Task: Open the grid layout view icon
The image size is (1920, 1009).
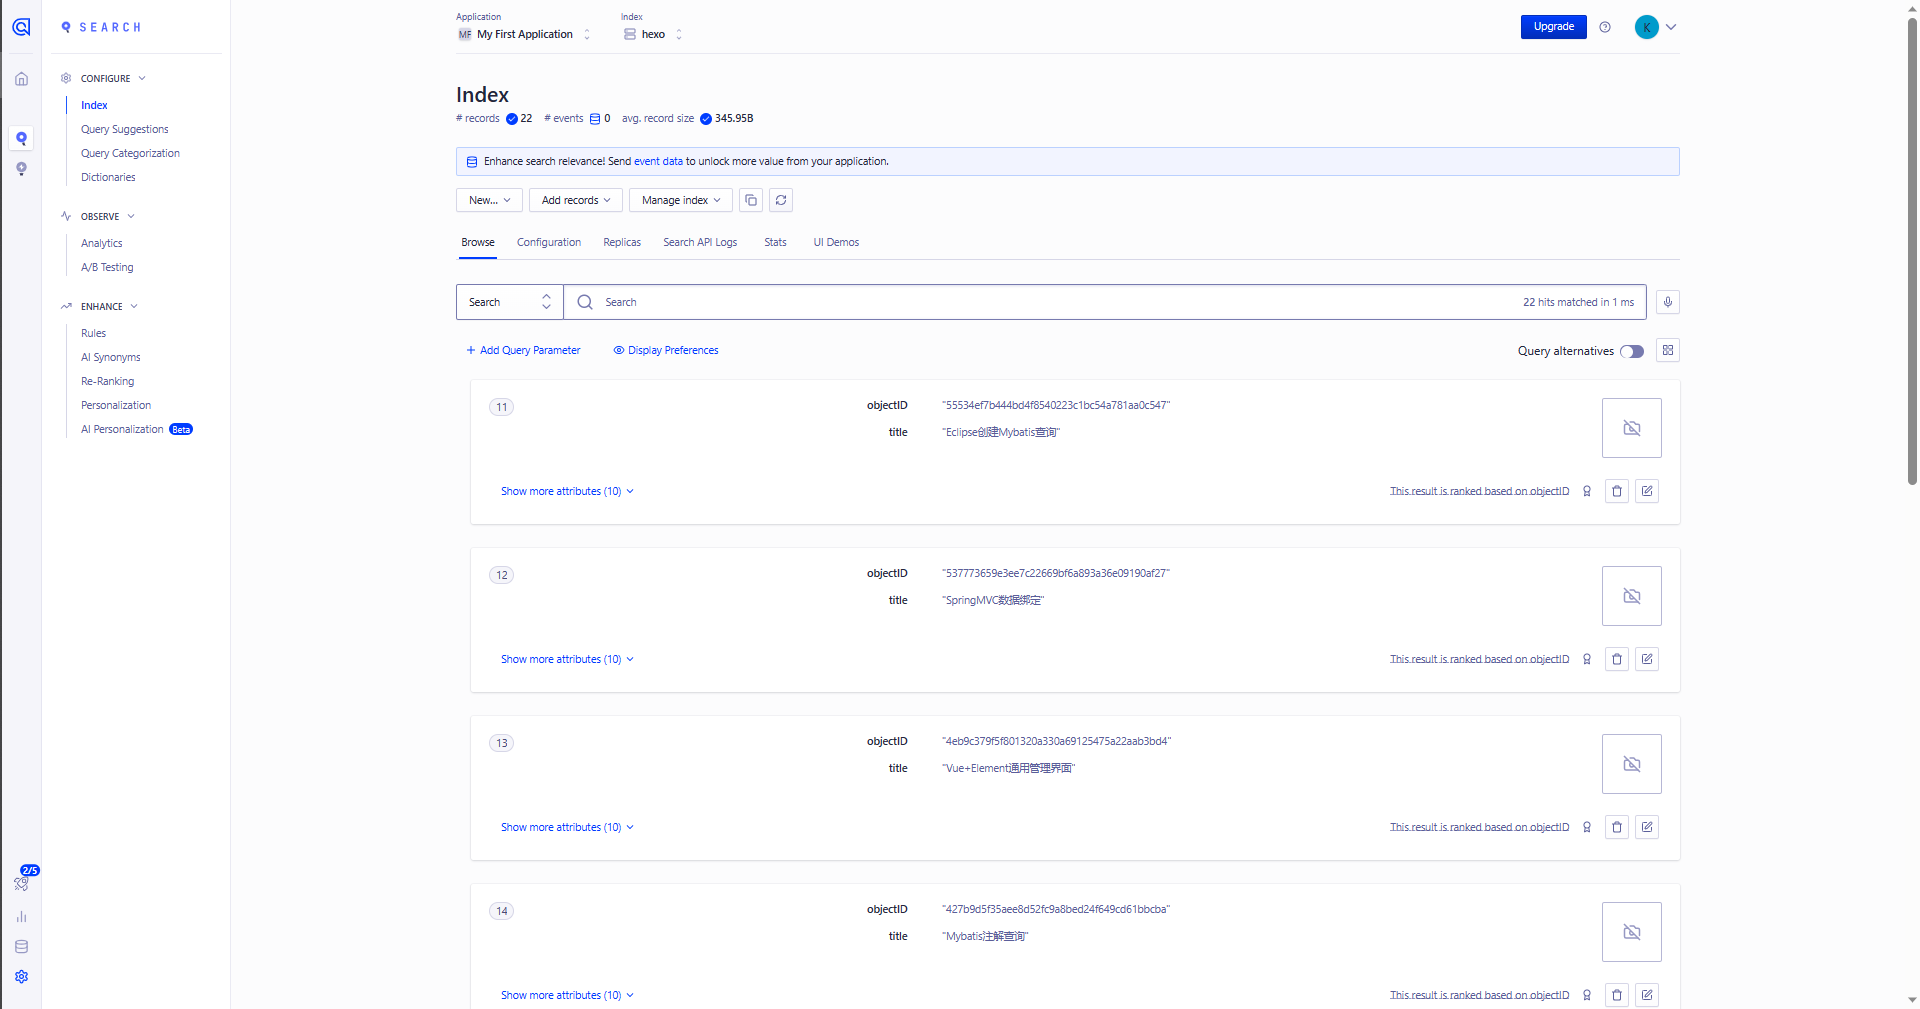Action: coord(1668,350)
